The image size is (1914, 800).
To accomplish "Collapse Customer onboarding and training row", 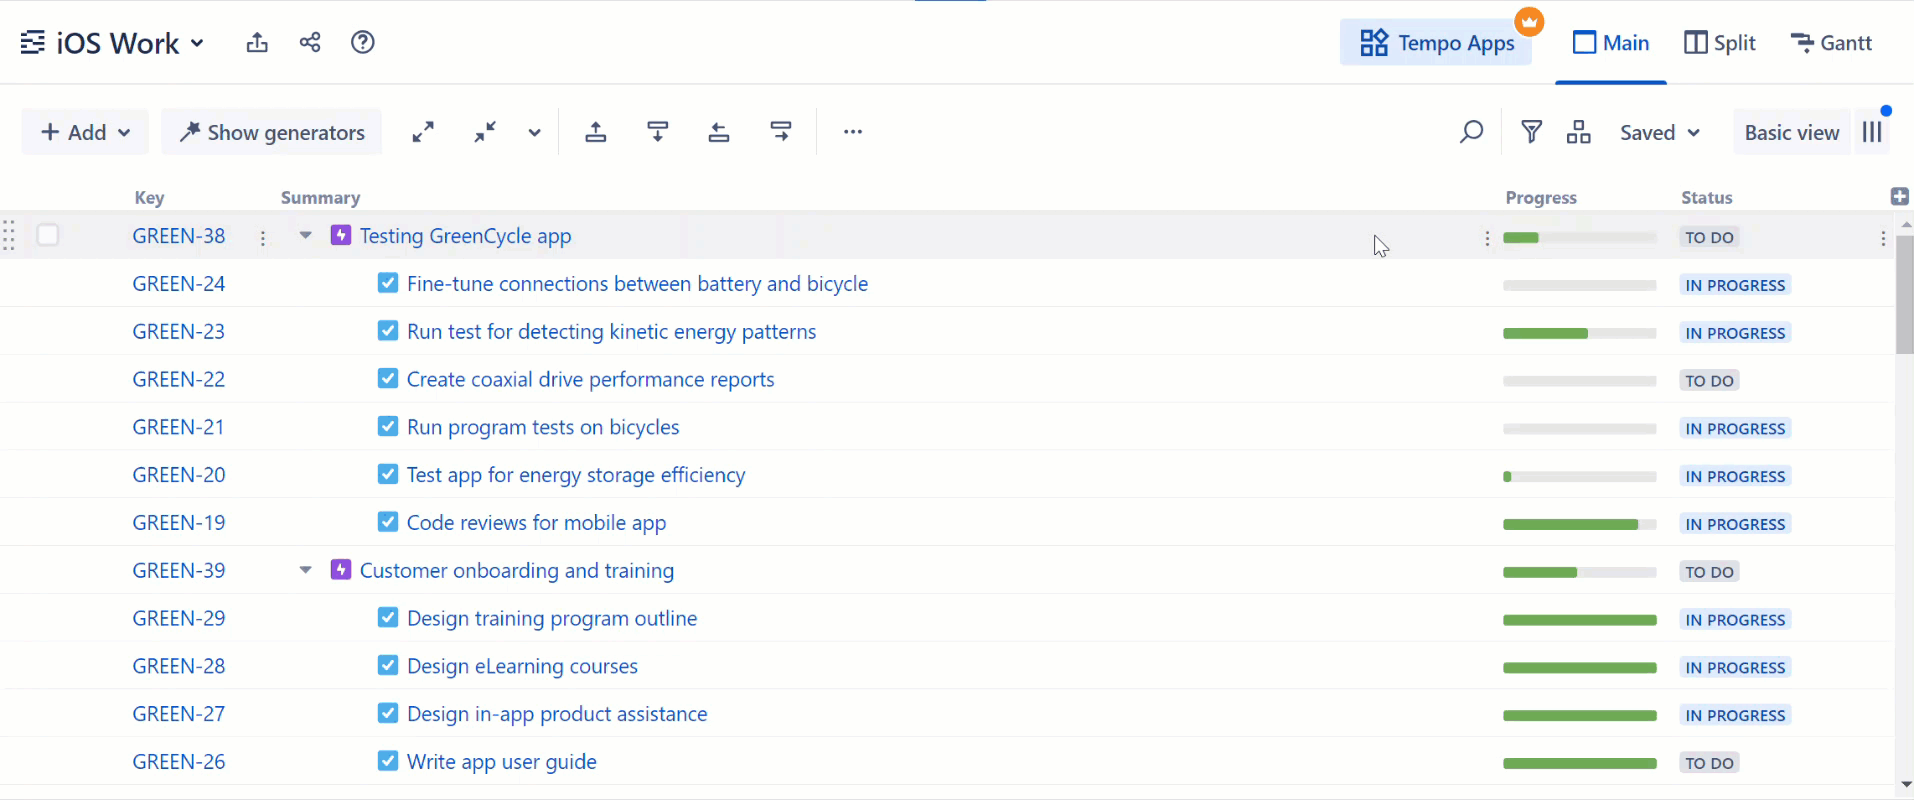I will [x=306, y=570].
